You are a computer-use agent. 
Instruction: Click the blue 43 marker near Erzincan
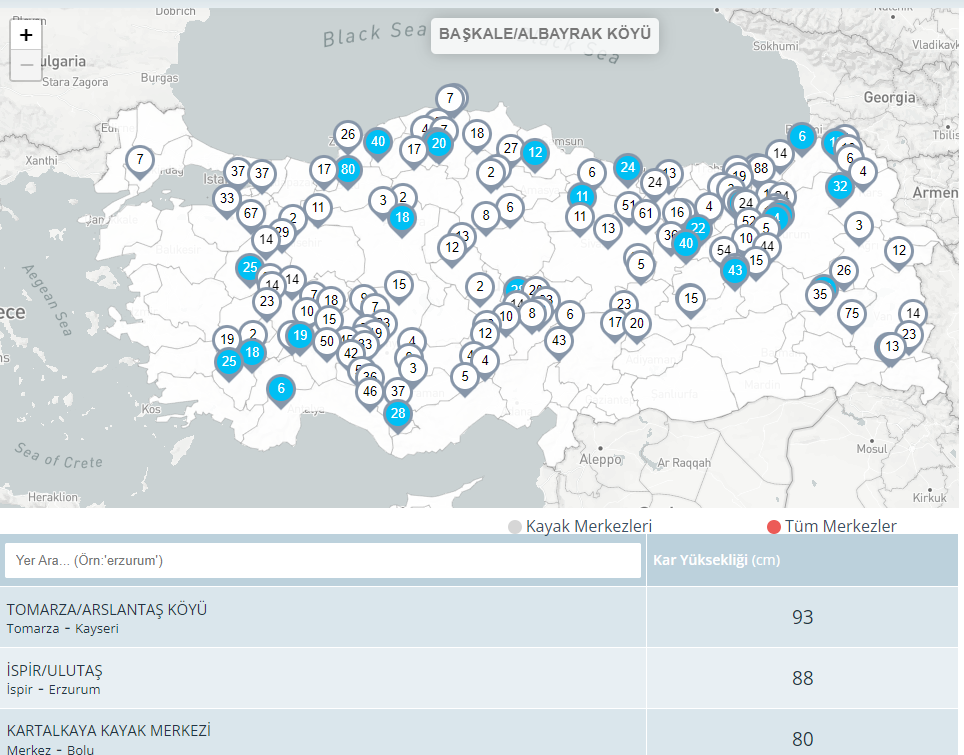(735, 271)
